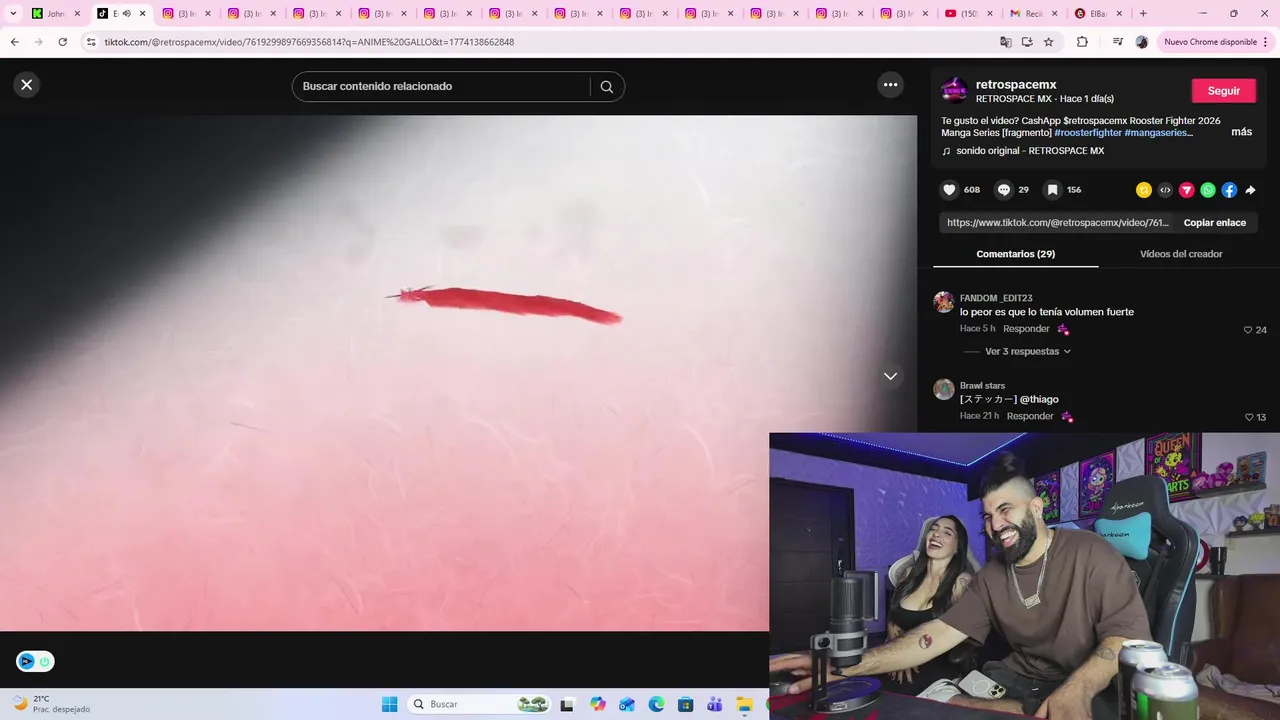Click the Seguir follow button
Screen dimensions: 1280x720
click(1223, 90)
